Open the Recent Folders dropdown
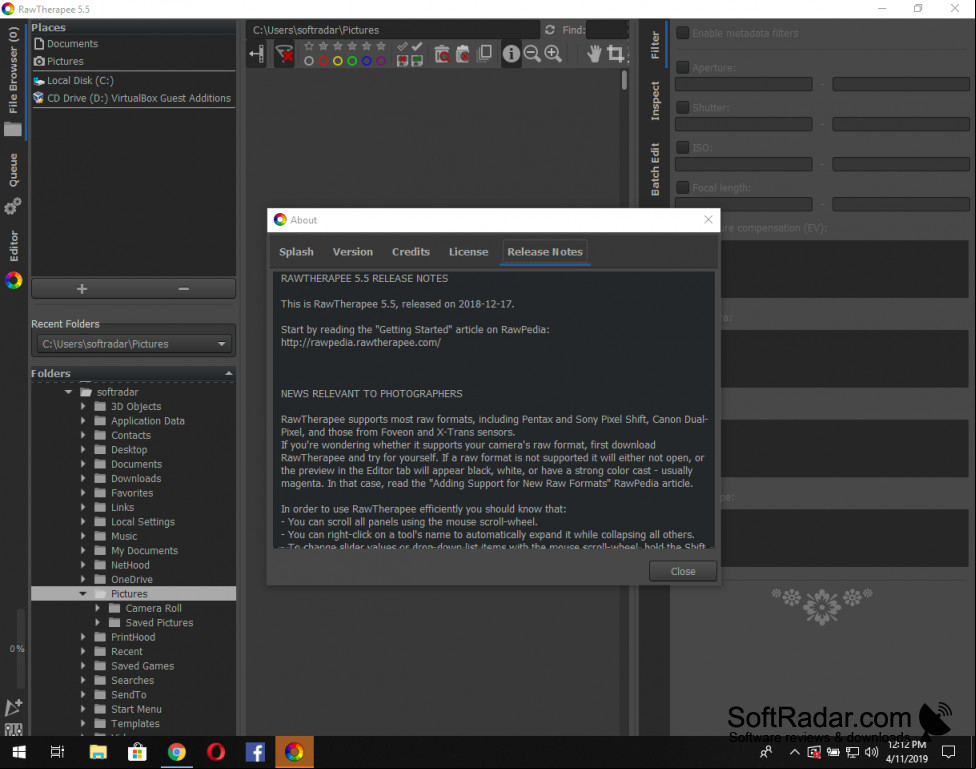976x769 pixels. (x=134, y=344)
